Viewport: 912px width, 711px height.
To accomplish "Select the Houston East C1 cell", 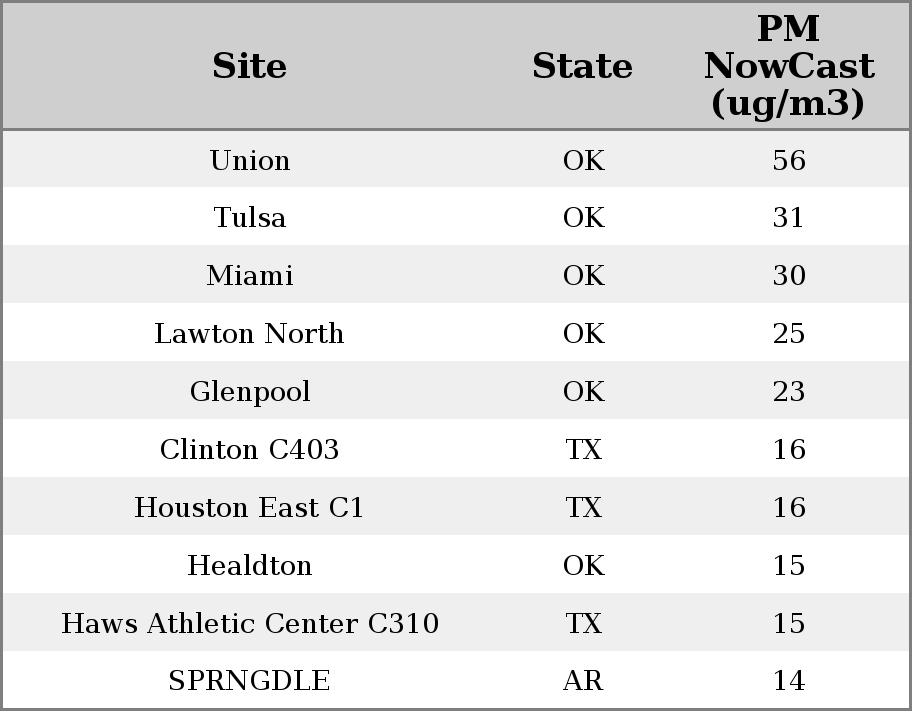I will (x=250, y=507).
